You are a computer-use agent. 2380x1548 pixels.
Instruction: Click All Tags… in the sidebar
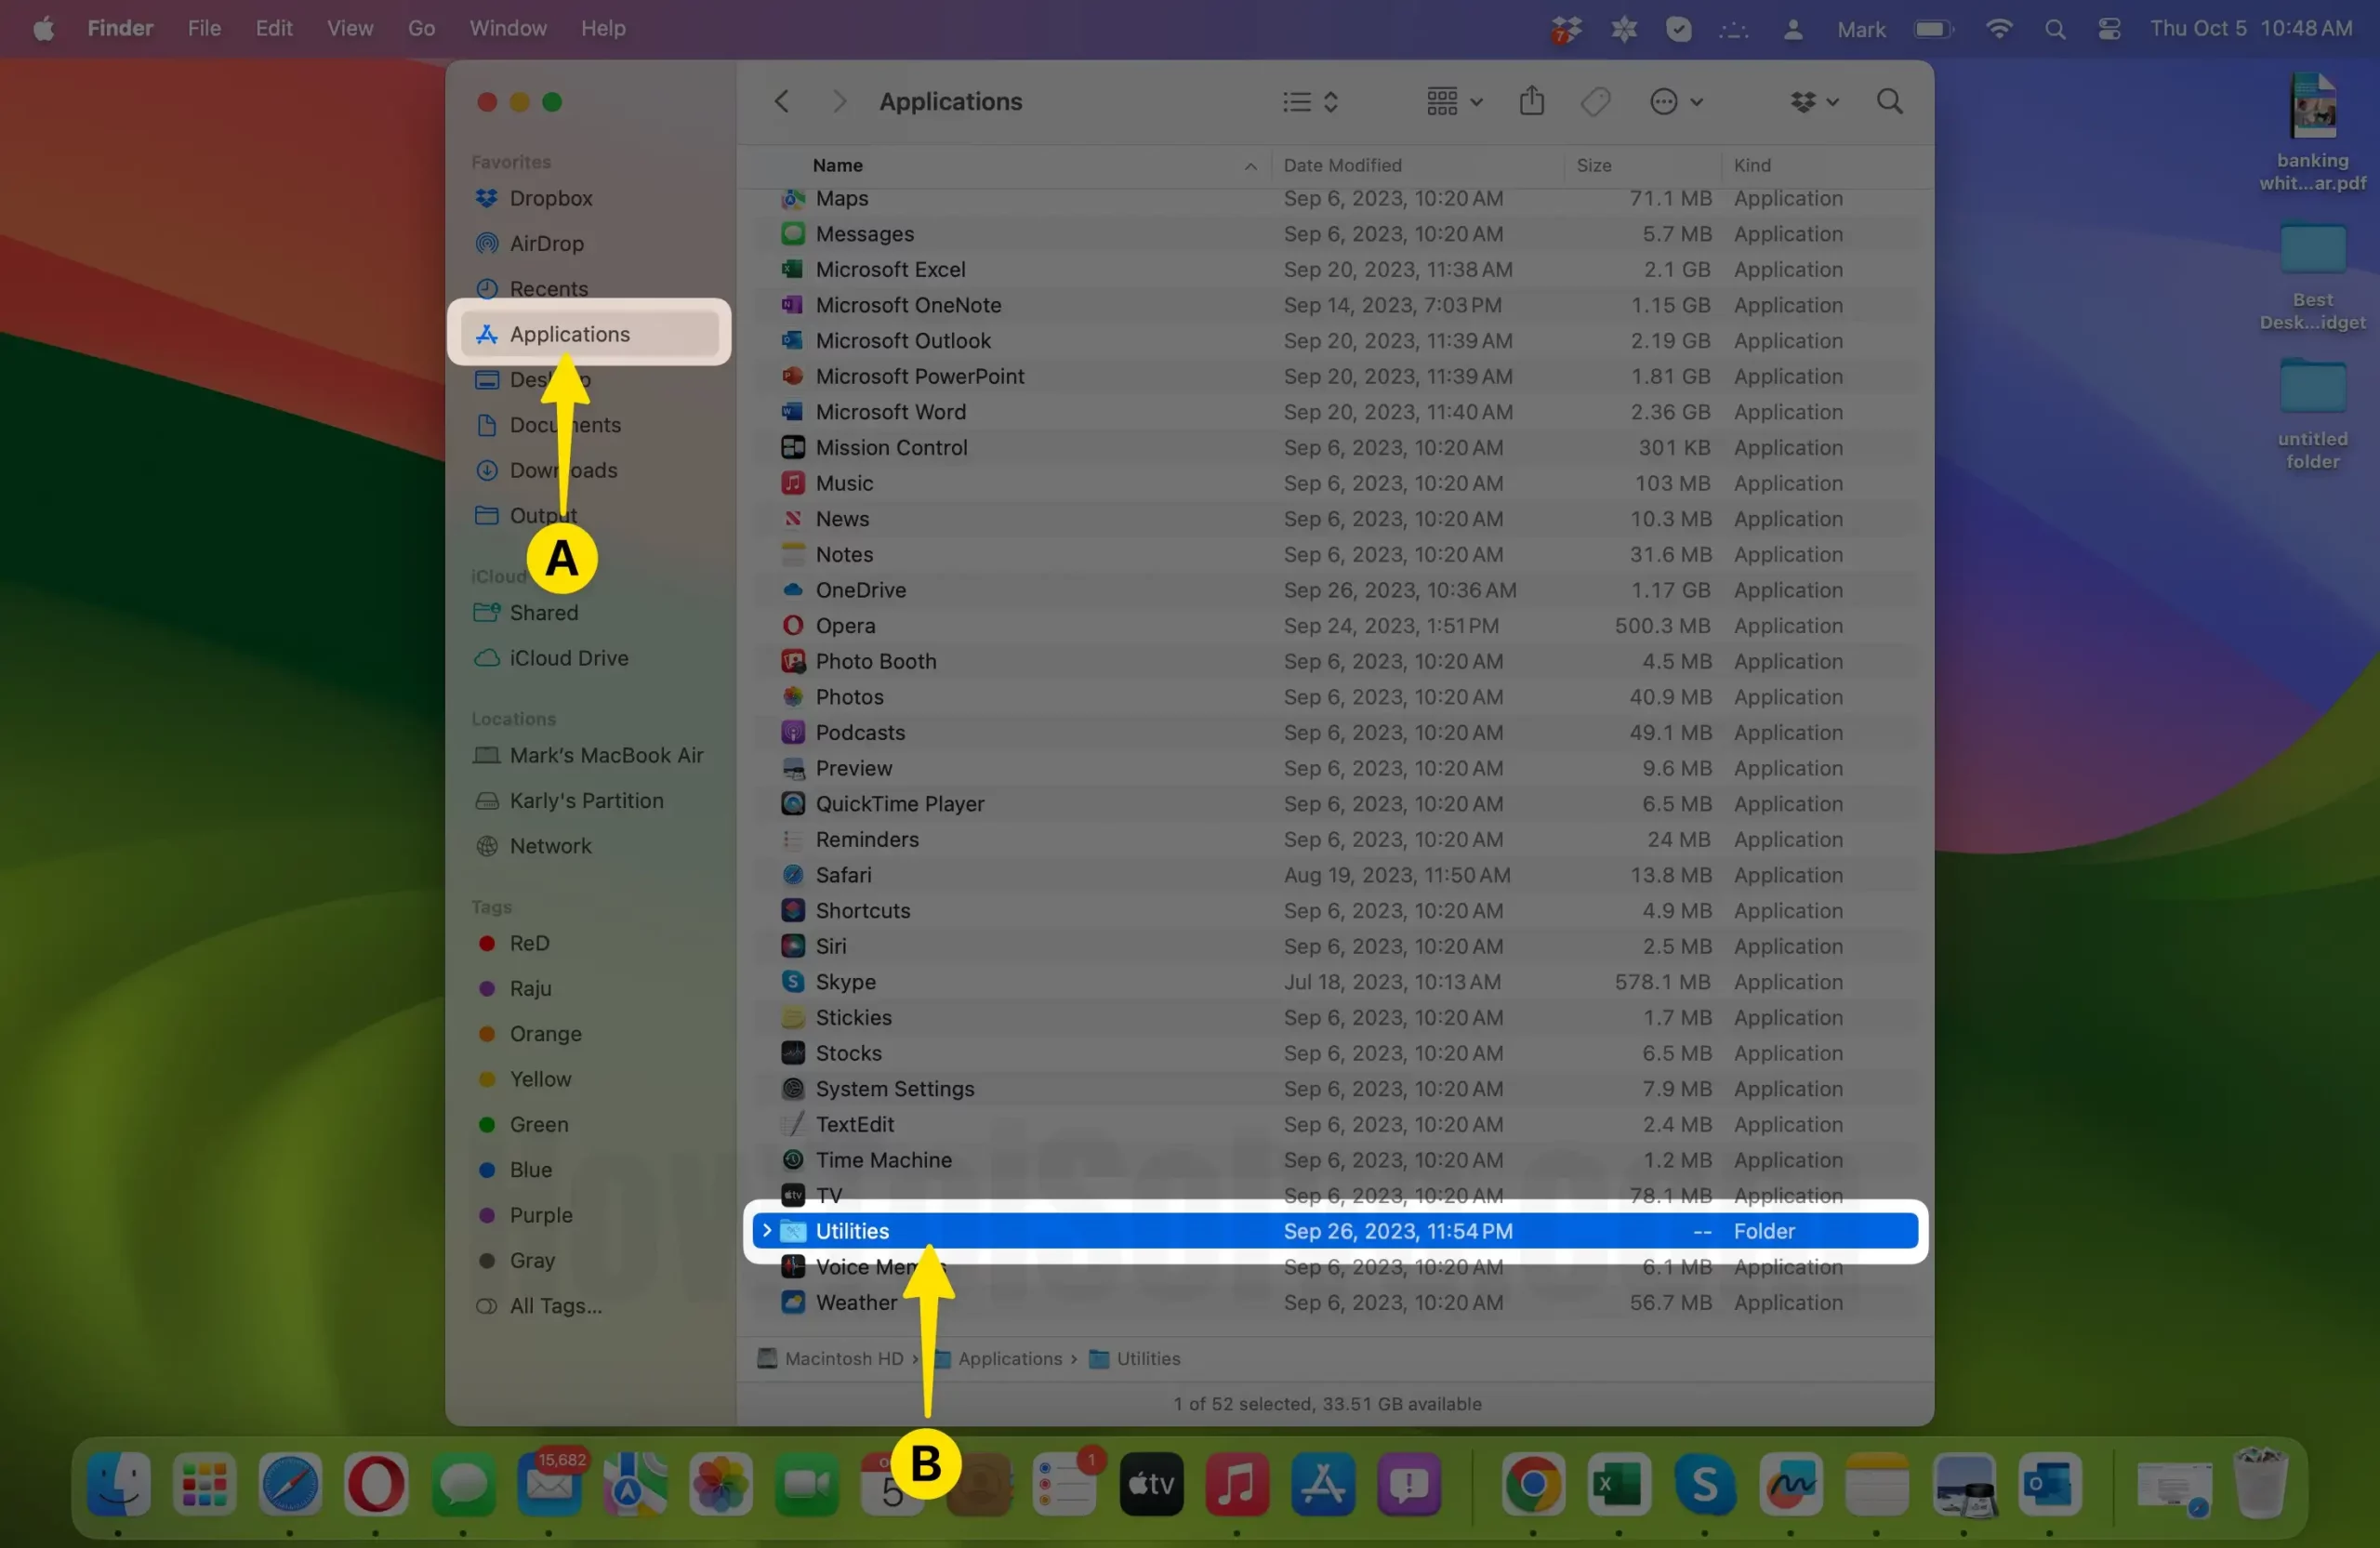555,1306
